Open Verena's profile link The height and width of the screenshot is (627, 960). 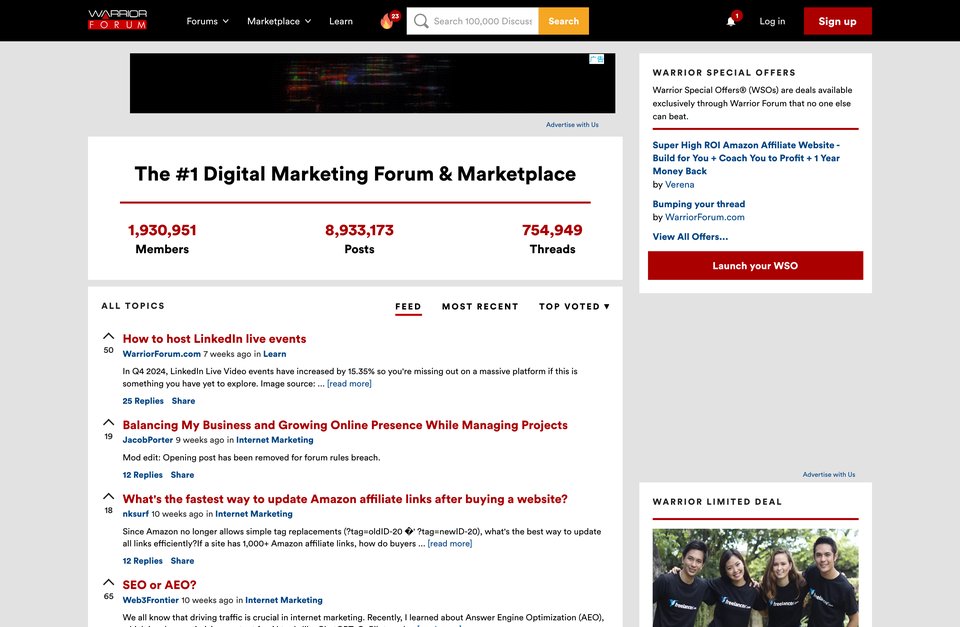680,184
